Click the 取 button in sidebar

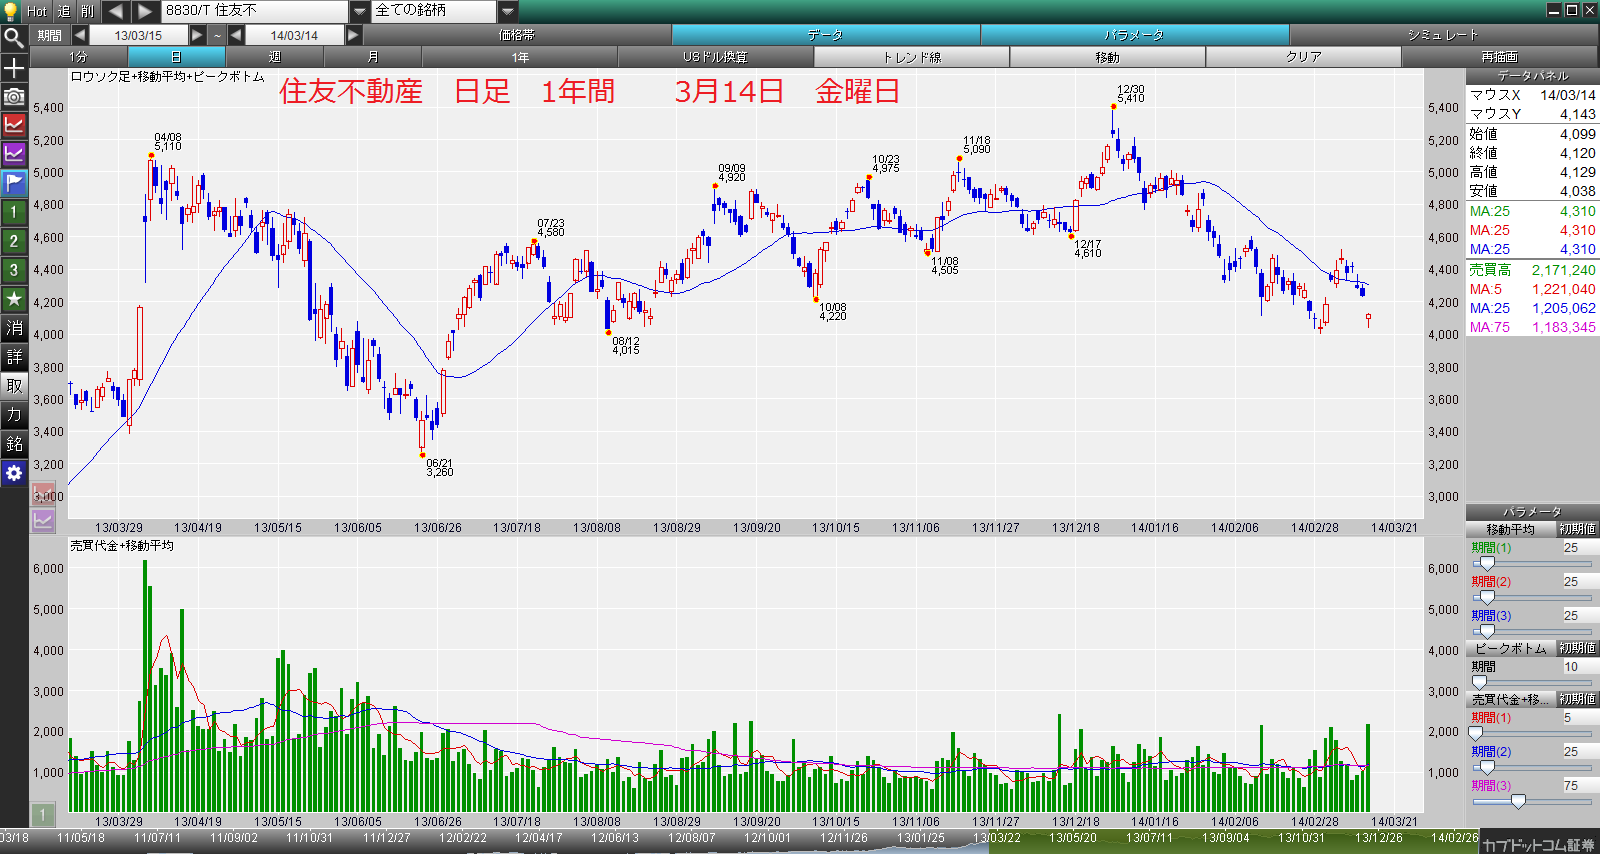coord(14,386)
